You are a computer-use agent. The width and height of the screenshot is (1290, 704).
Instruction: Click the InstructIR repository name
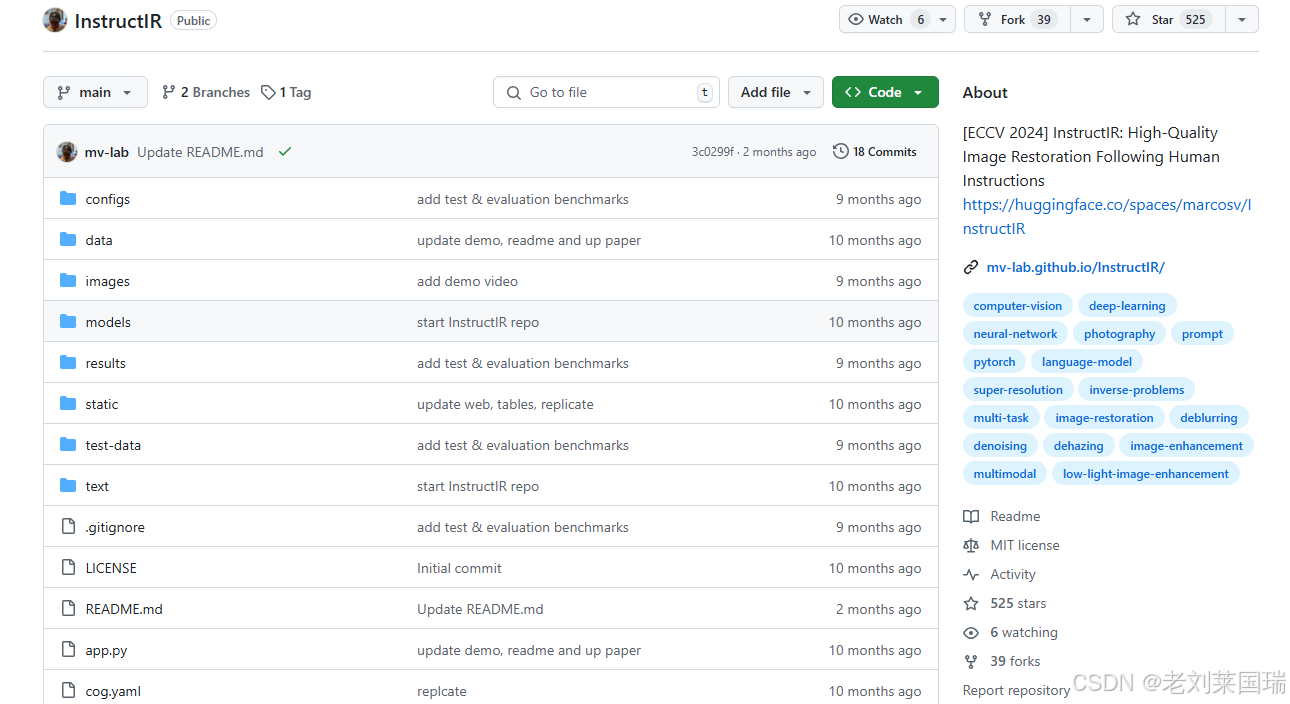click(x=118, y=20)
